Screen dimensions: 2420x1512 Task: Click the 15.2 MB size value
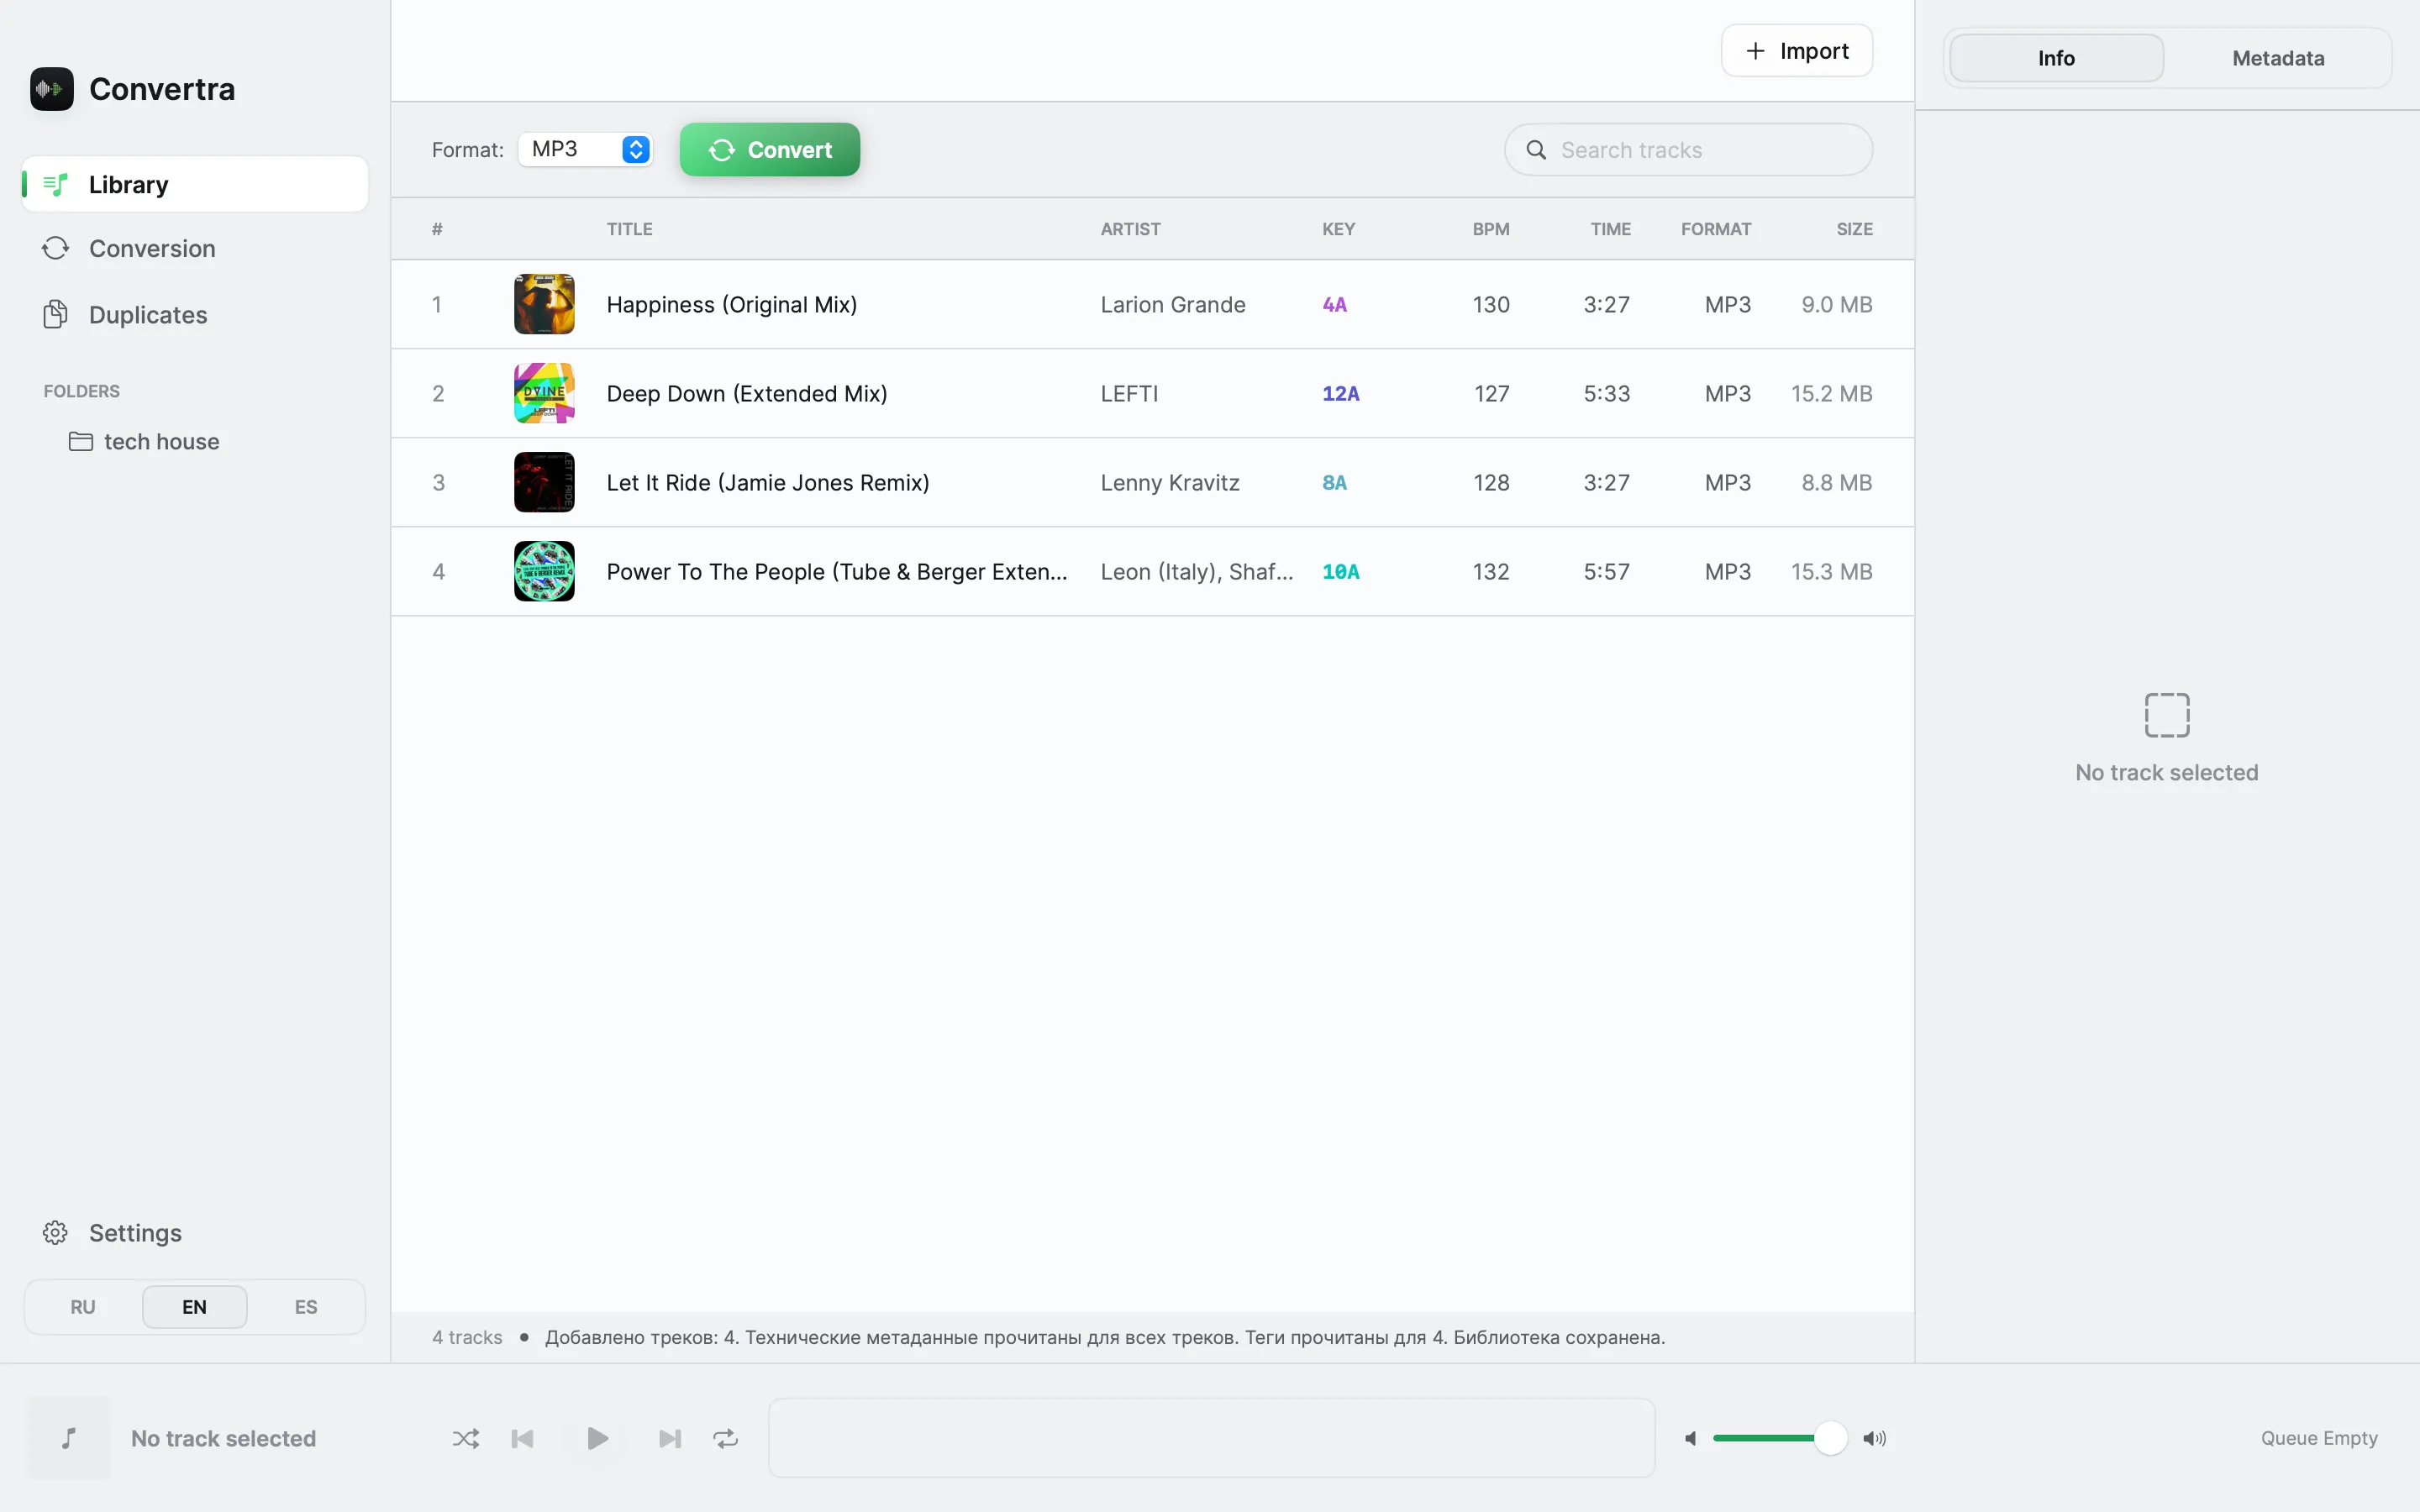click(1831, 393)
